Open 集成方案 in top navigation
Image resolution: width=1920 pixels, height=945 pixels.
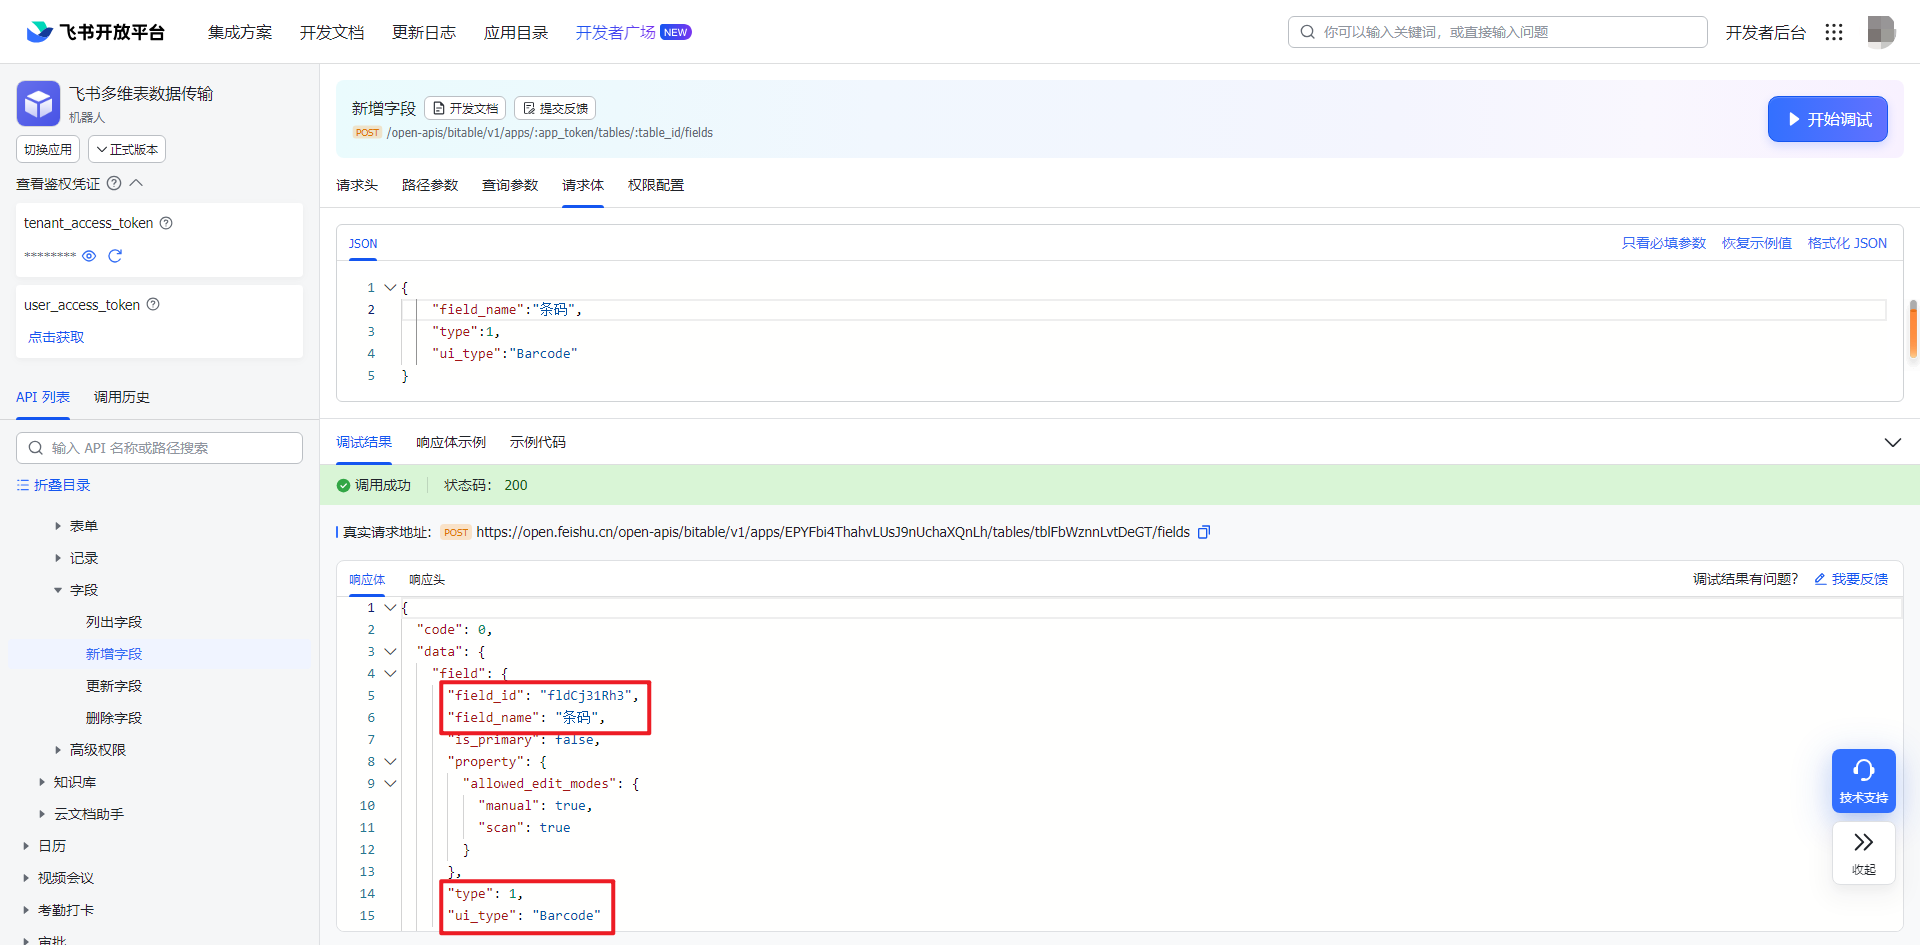pos(240,32)
